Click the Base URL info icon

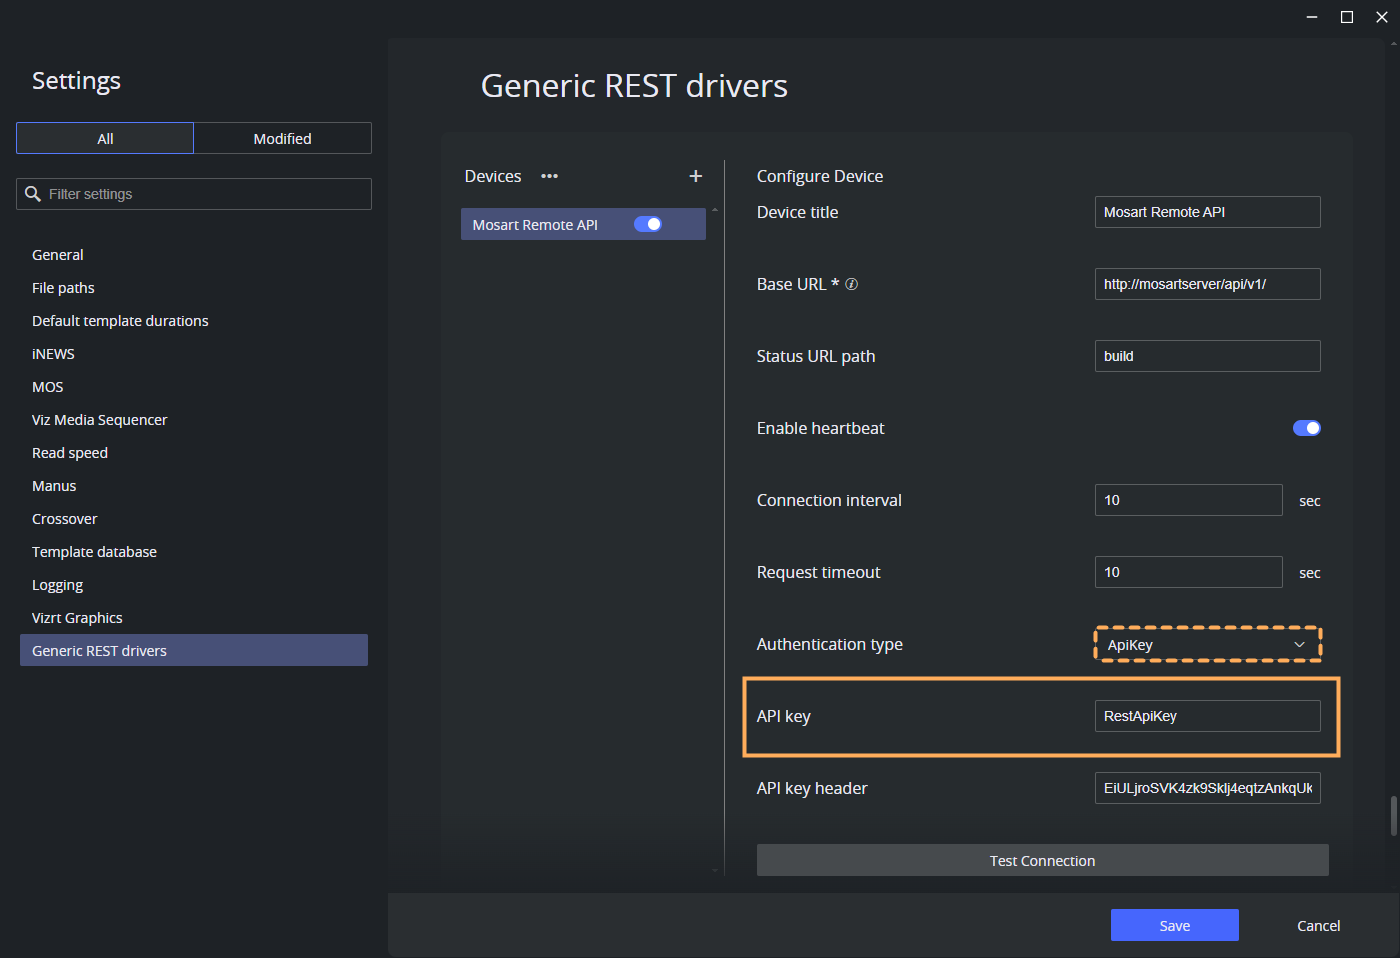click(852, 284)
